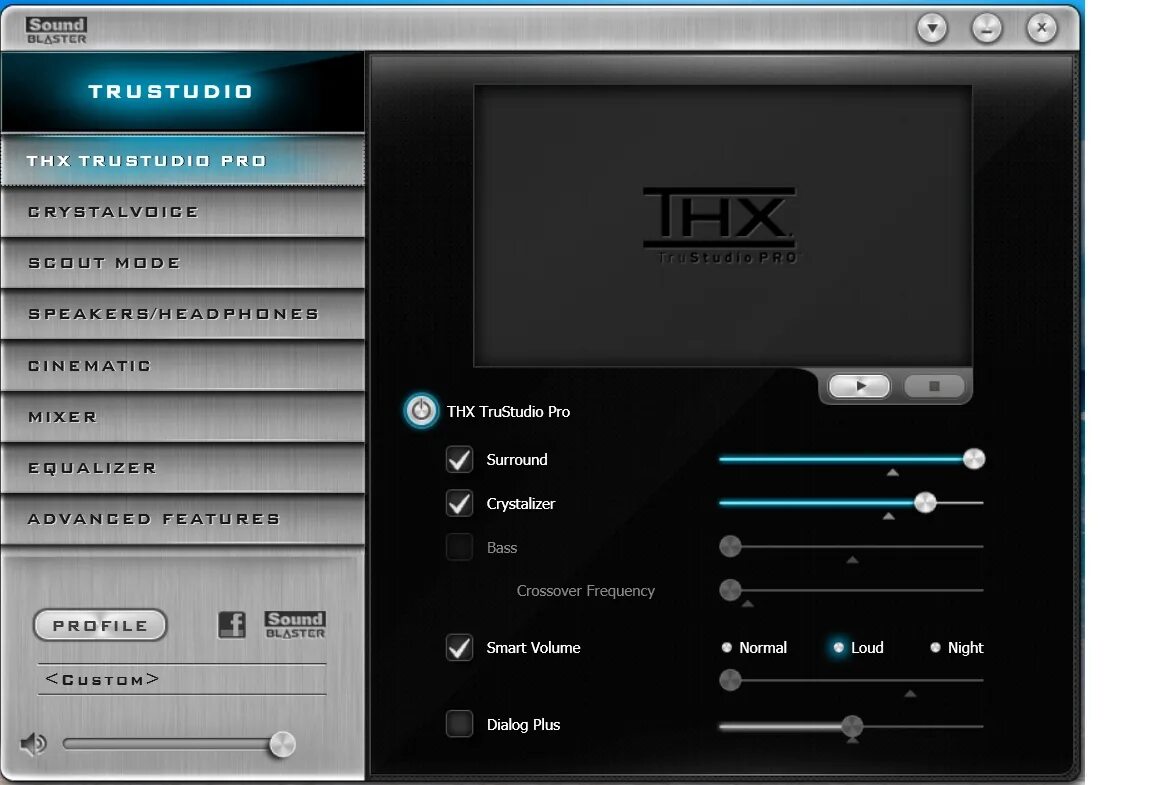Close the Sound Blaster control panel

(1042, 29)
